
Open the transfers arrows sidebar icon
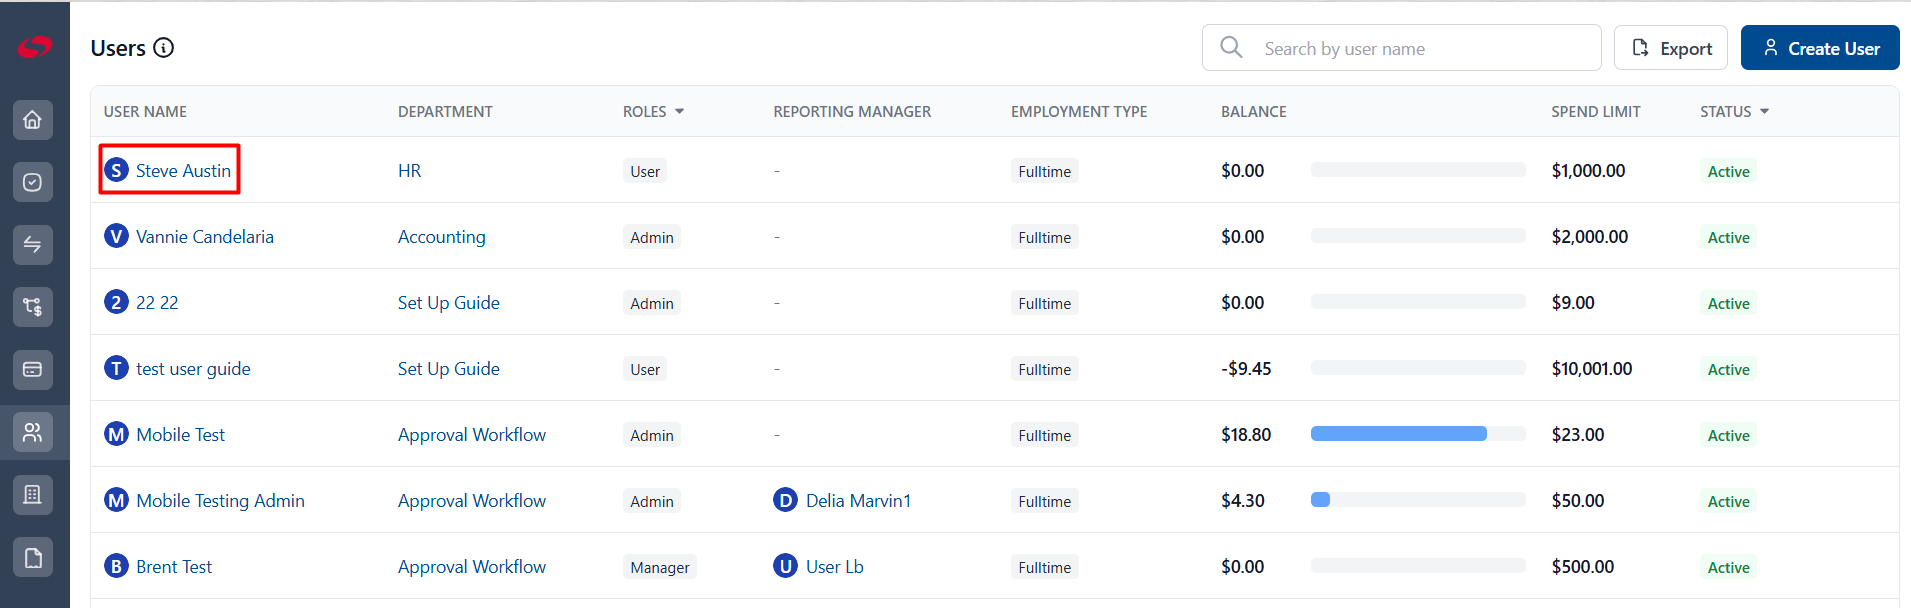pyautogui.click(x=33, y=245)
